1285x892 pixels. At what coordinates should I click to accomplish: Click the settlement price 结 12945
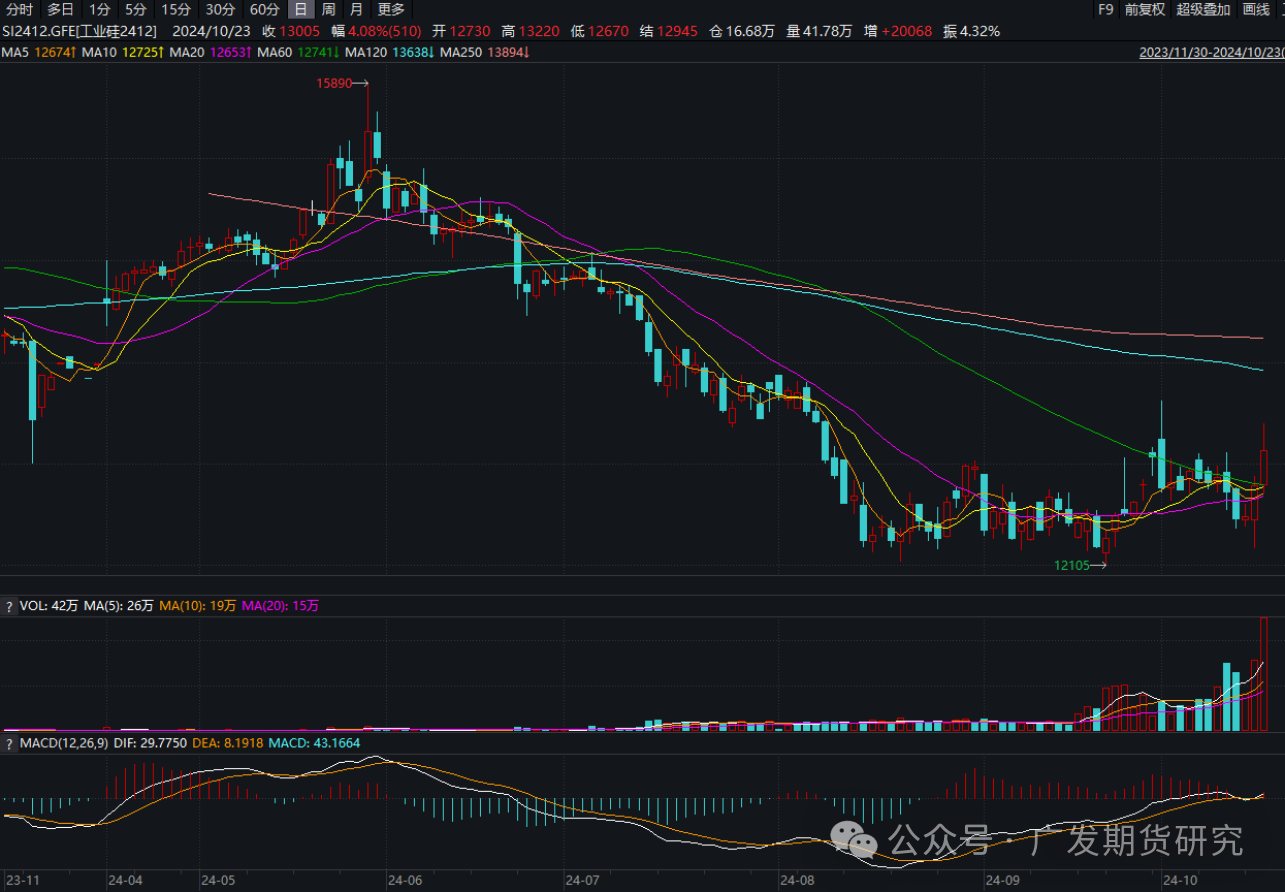coord(669,31)
